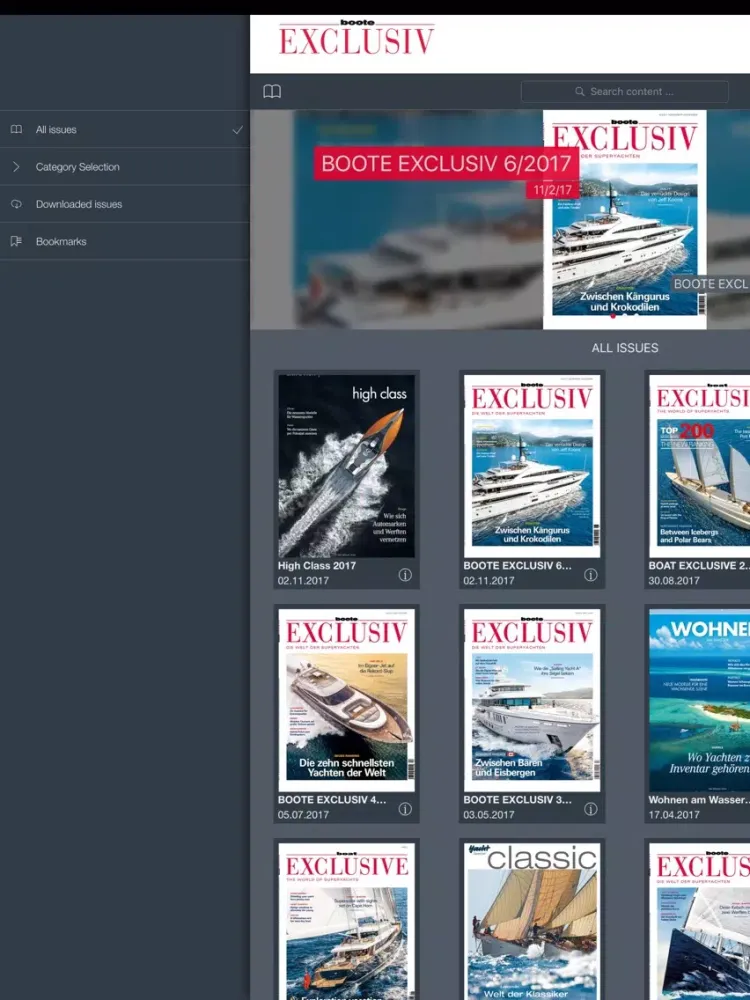Click date 30.08.2017 text
Image resolution: width=750 pixels, height=1000 pixels.
(x=674, y=580)
